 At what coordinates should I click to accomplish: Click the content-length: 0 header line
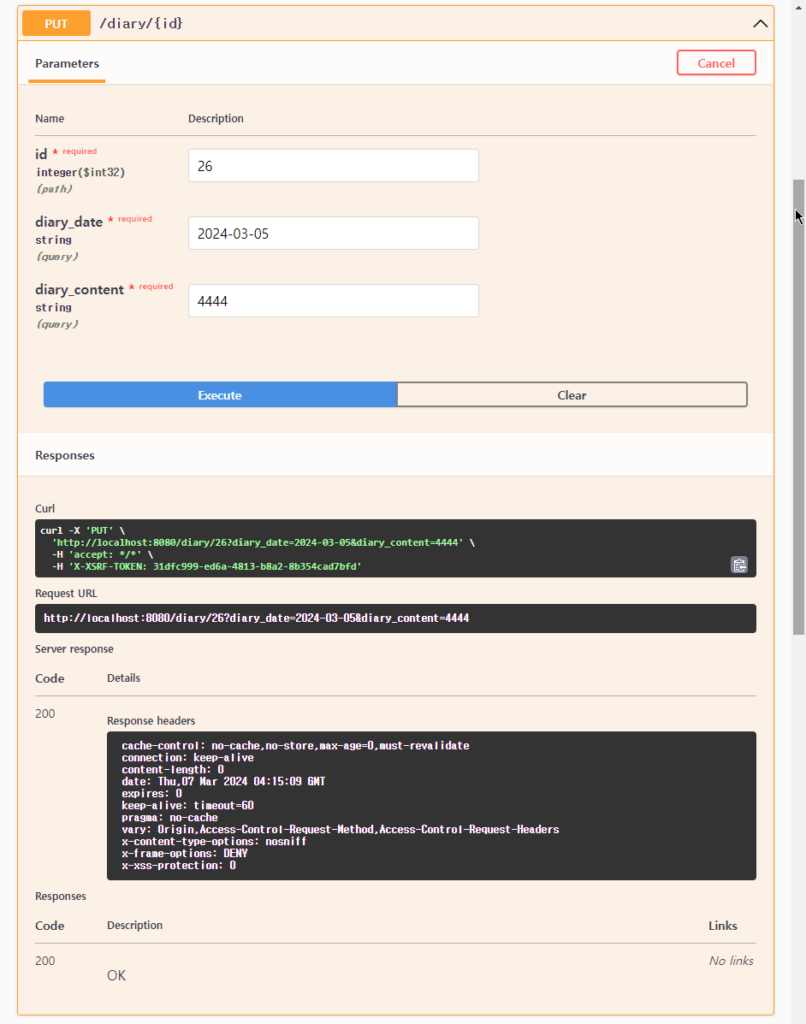(172, 770)
